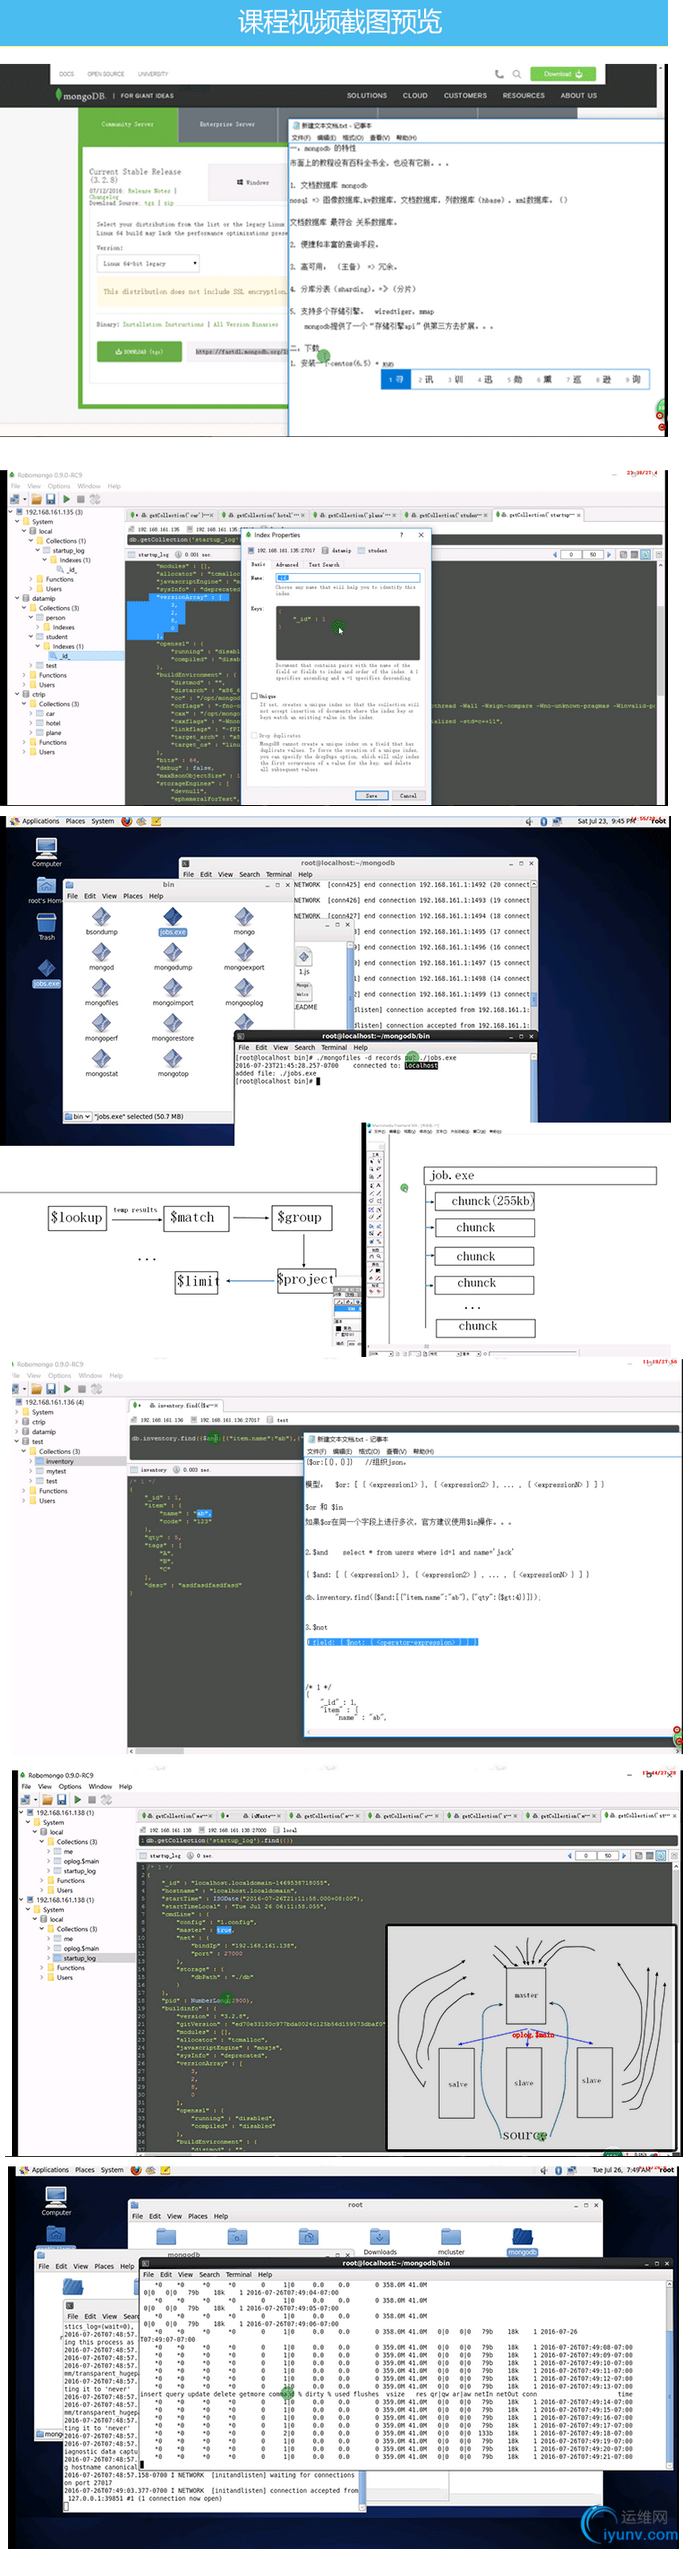This screenshot has width=684, height=2551.
Task: Open the Linux 64-bit legacy version dropdown
Action: (x=148, y=264)
